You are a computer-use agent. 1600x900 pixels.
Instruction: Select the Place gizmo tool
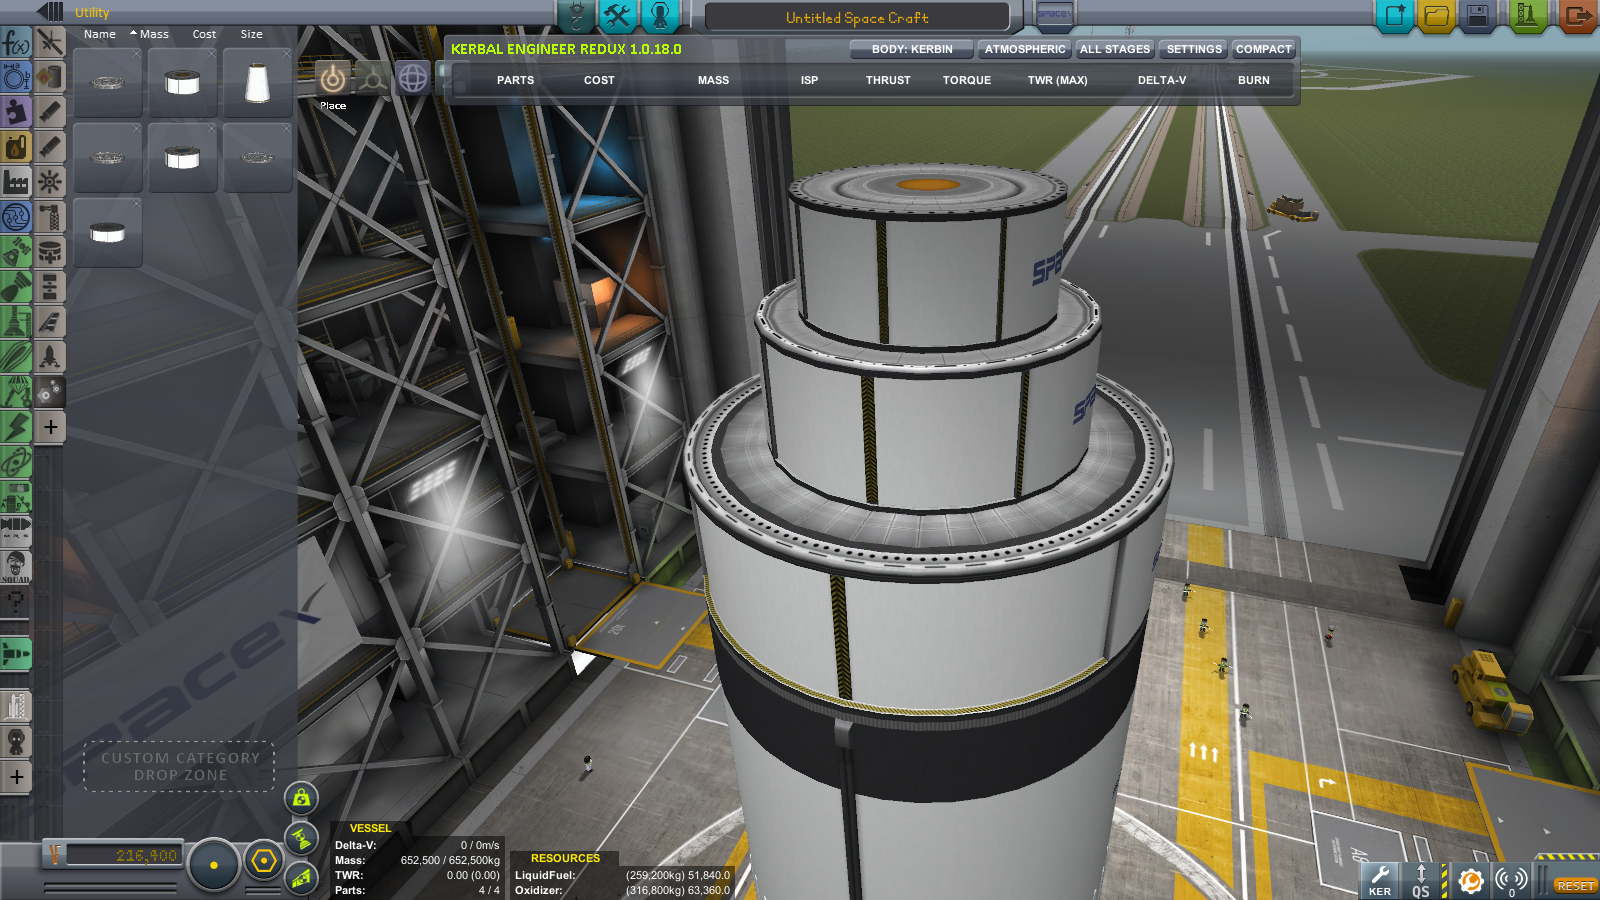[333, 78]
